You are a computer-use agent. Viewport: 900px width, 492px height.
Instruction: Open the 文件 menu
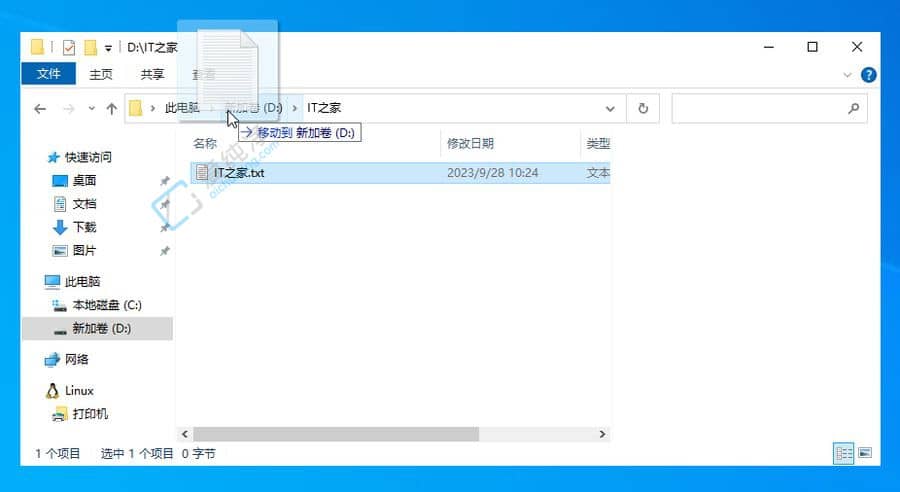click(x=48, y=74)
